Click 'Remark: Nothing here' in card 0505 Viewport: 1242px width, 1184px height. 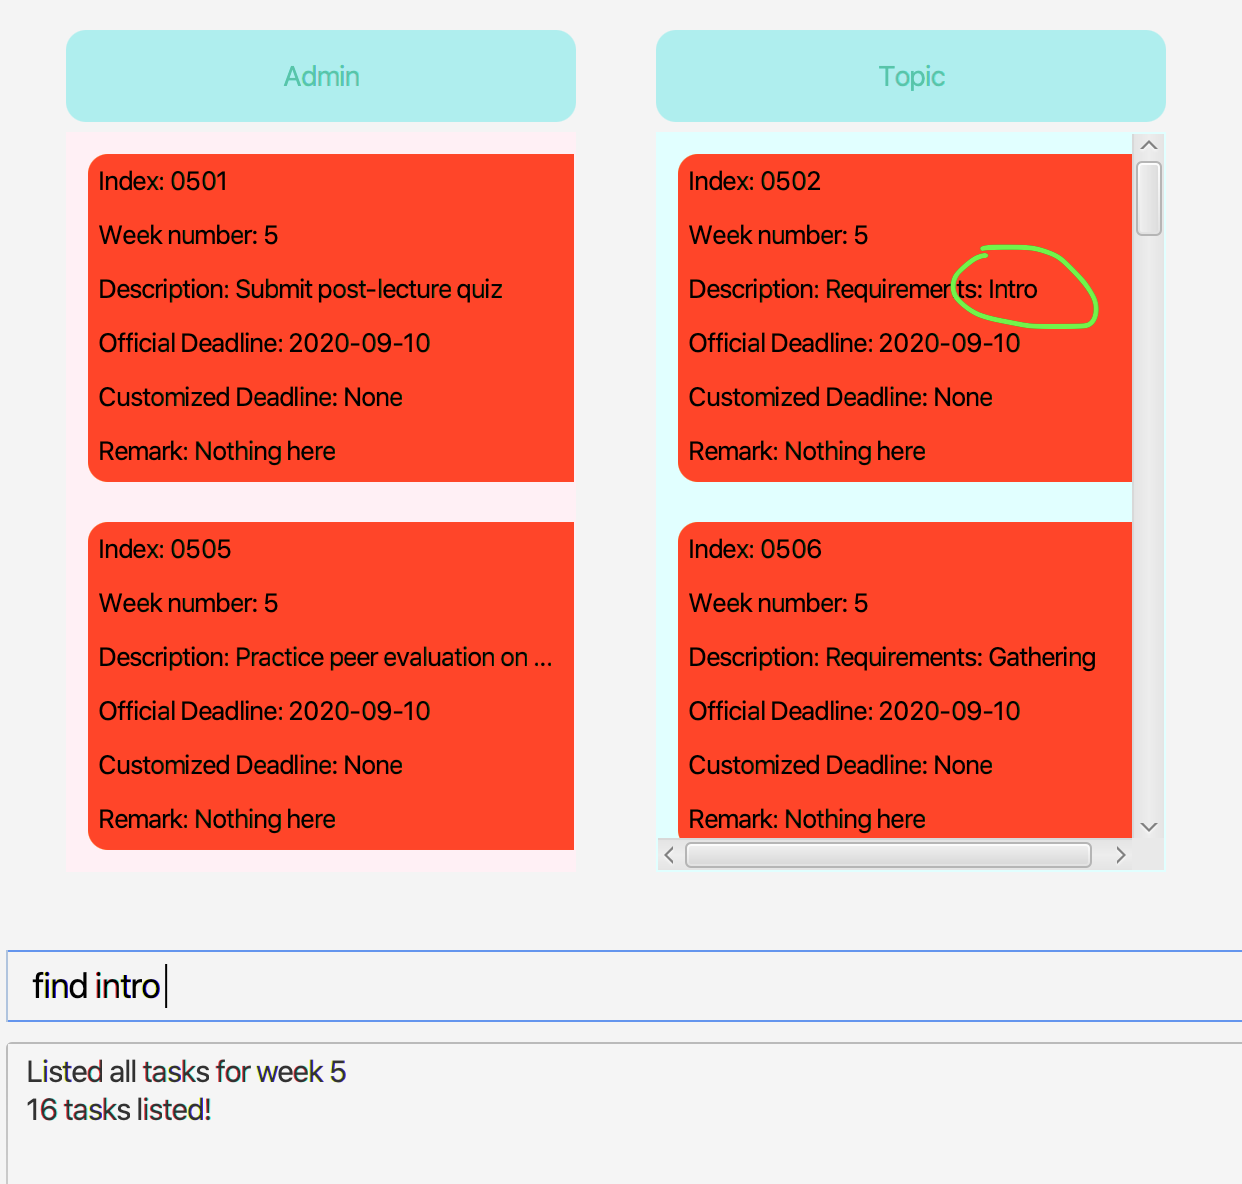pyautogui.click(x=217, y=819)
